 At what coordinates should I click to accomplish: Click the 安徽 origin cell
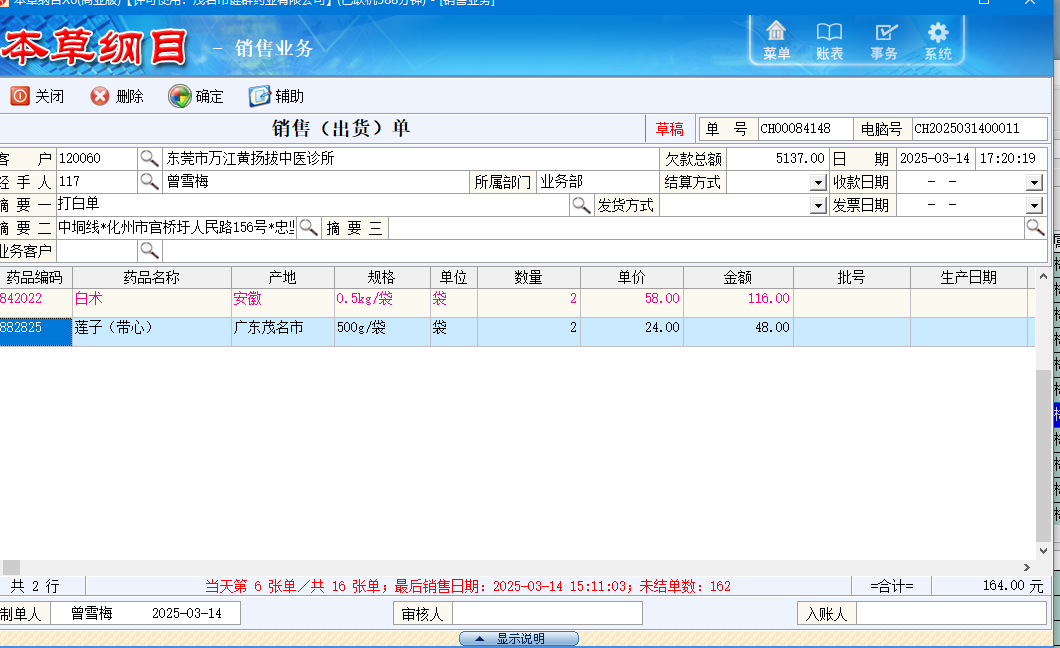click(x=283, y=303)
